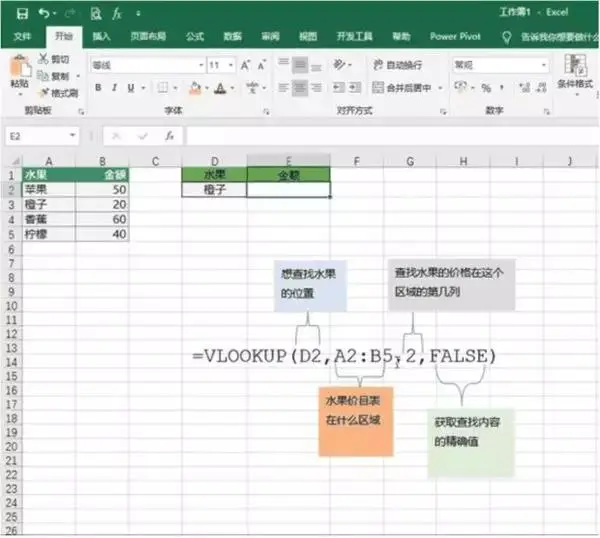
Task: Open the Alignment group dialog launcher
Action: tap(443, 112)
